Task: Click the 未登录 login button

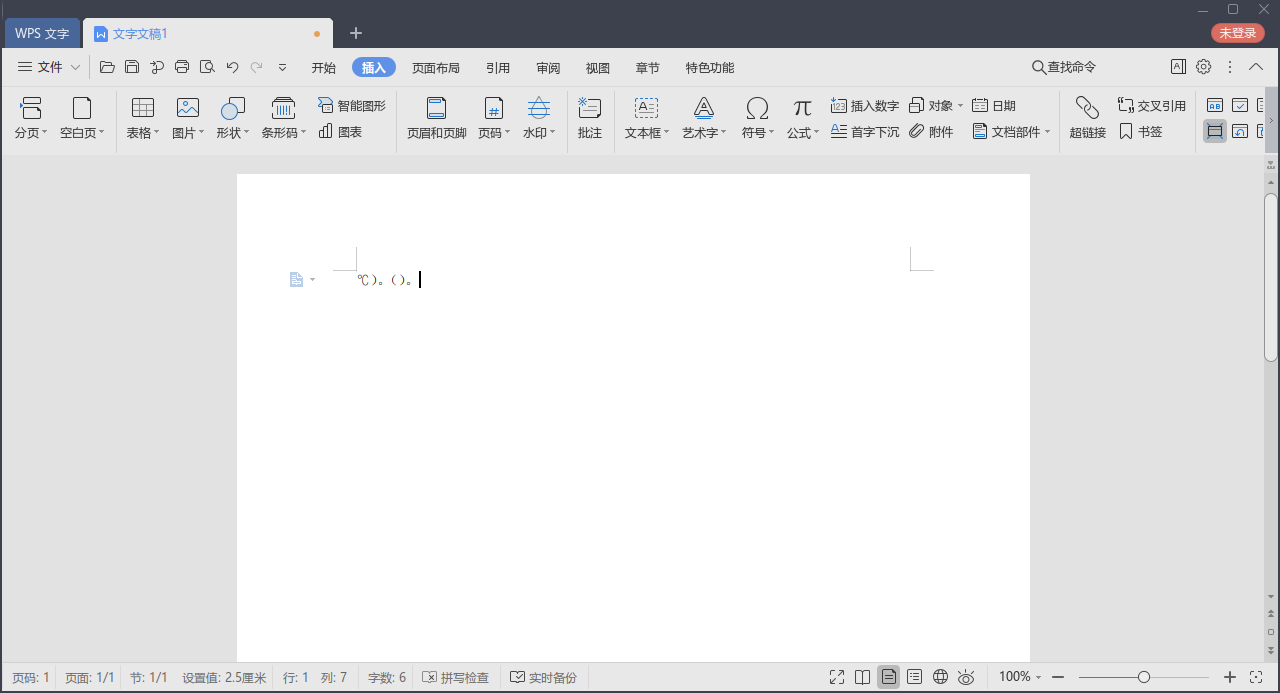Action: (1237, 33)
